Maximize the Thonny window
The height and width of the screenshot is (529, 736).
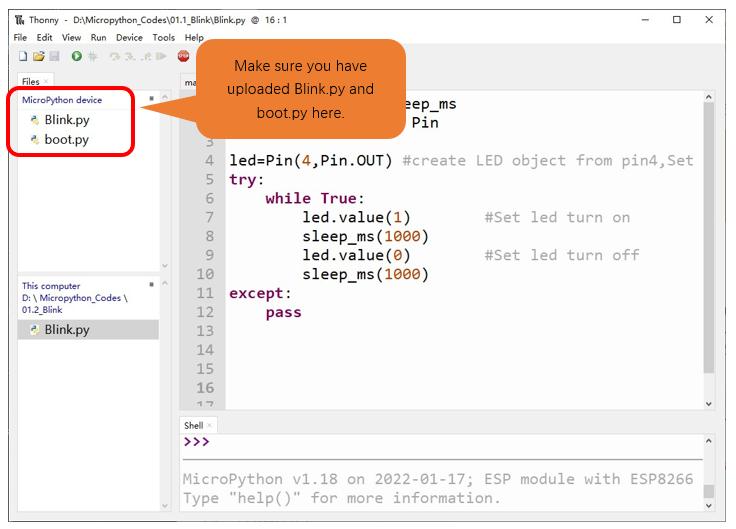pos(677,20)
